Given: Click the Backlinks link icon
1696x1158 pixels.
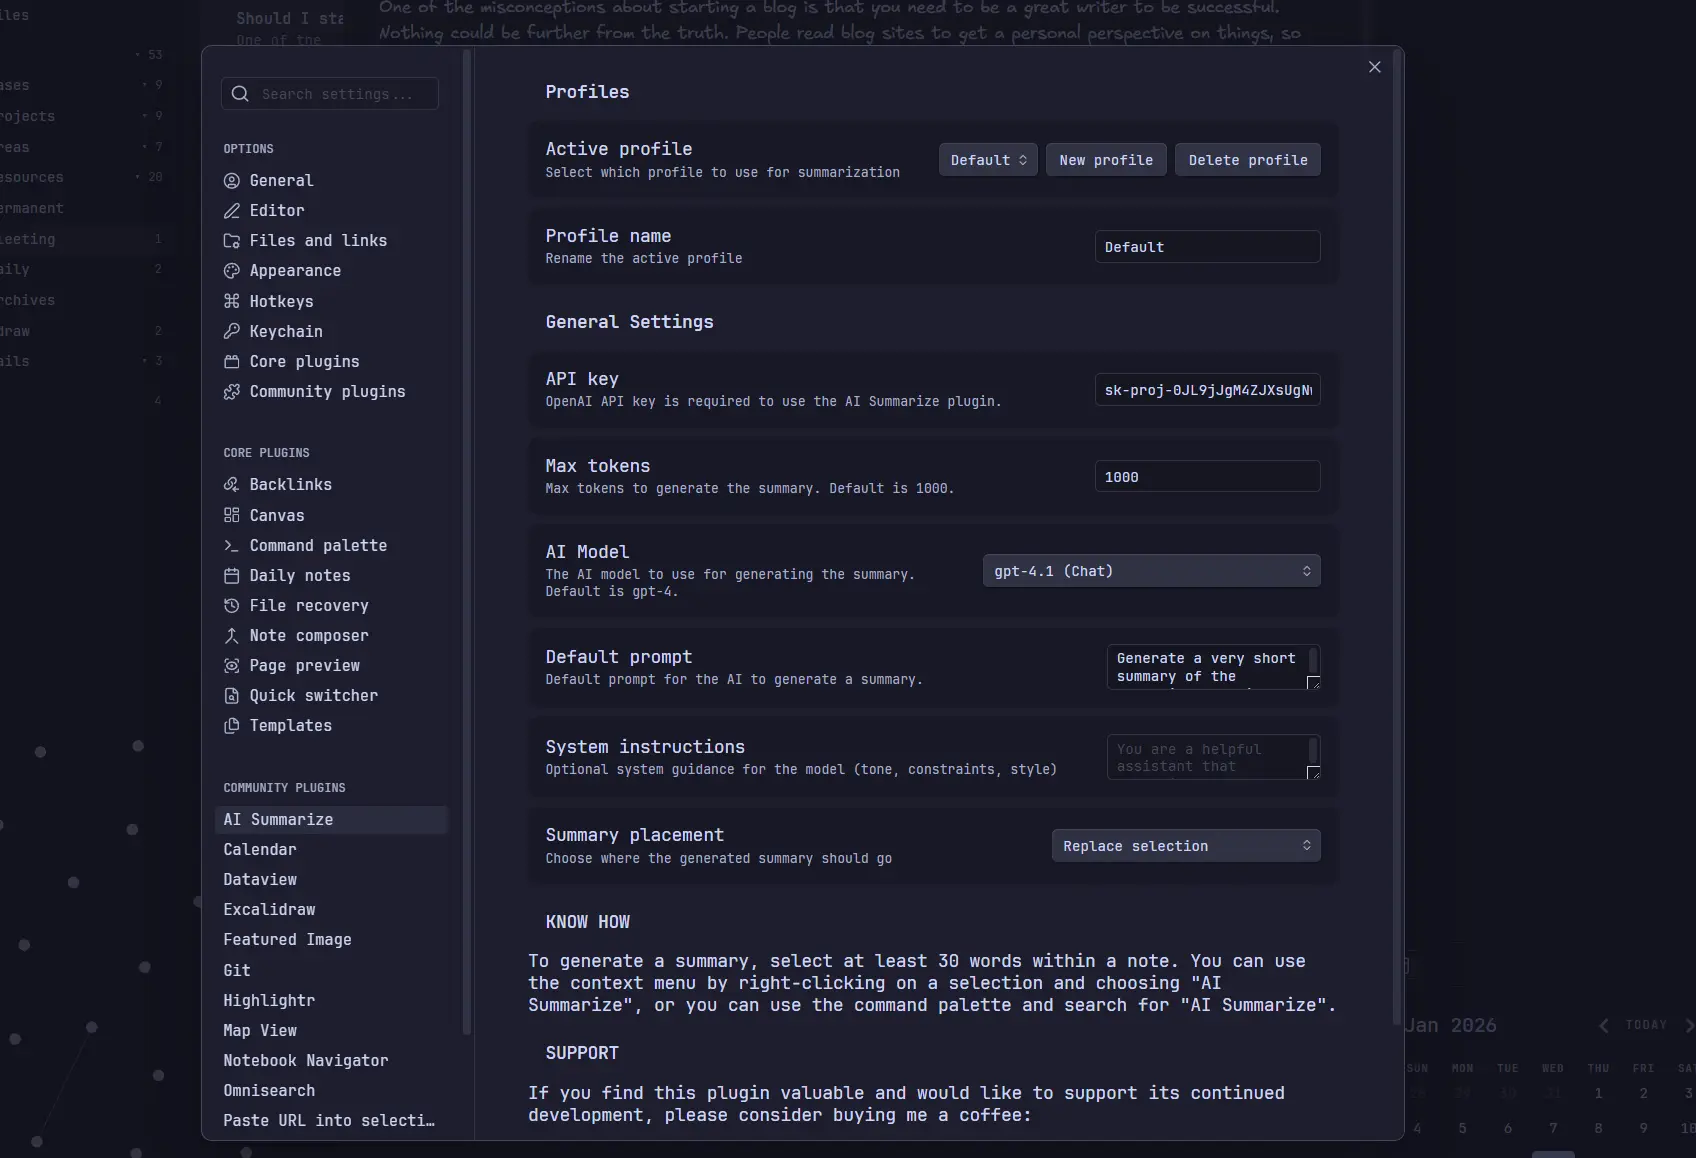Looking at the screenshot, I should (232, 485).
